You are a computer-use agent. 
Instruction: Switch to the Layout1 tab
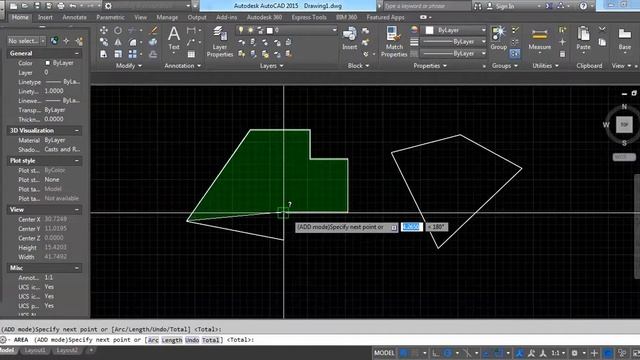point(35,350)
